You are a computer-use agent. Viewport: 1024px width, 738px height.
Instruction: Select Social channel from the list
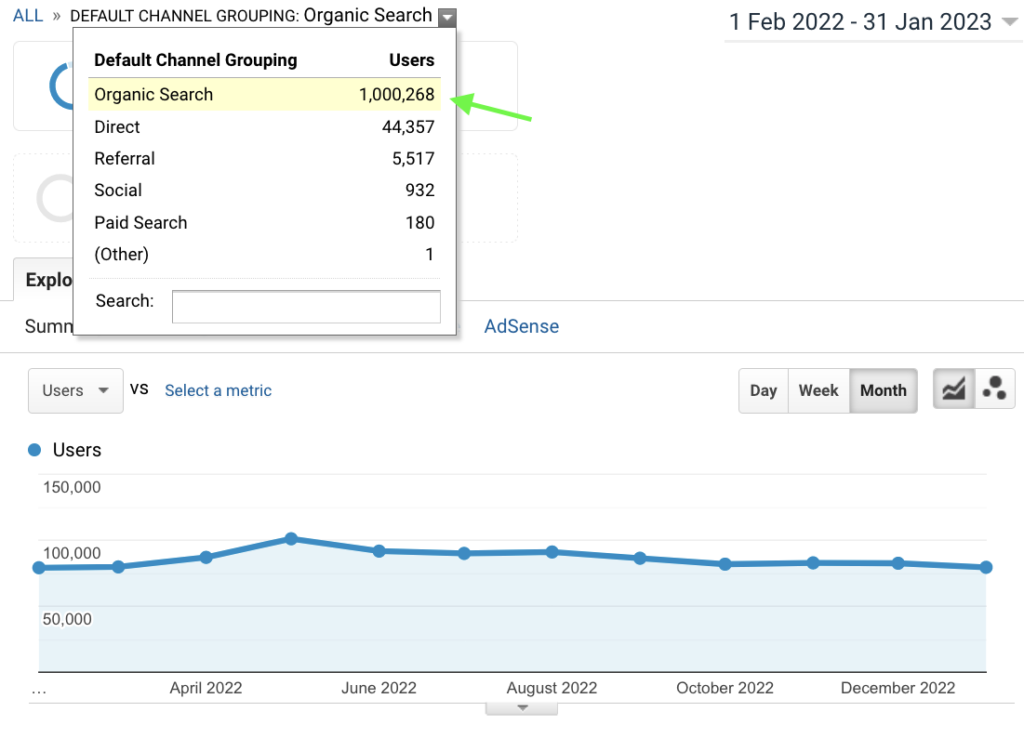[118, 190]
